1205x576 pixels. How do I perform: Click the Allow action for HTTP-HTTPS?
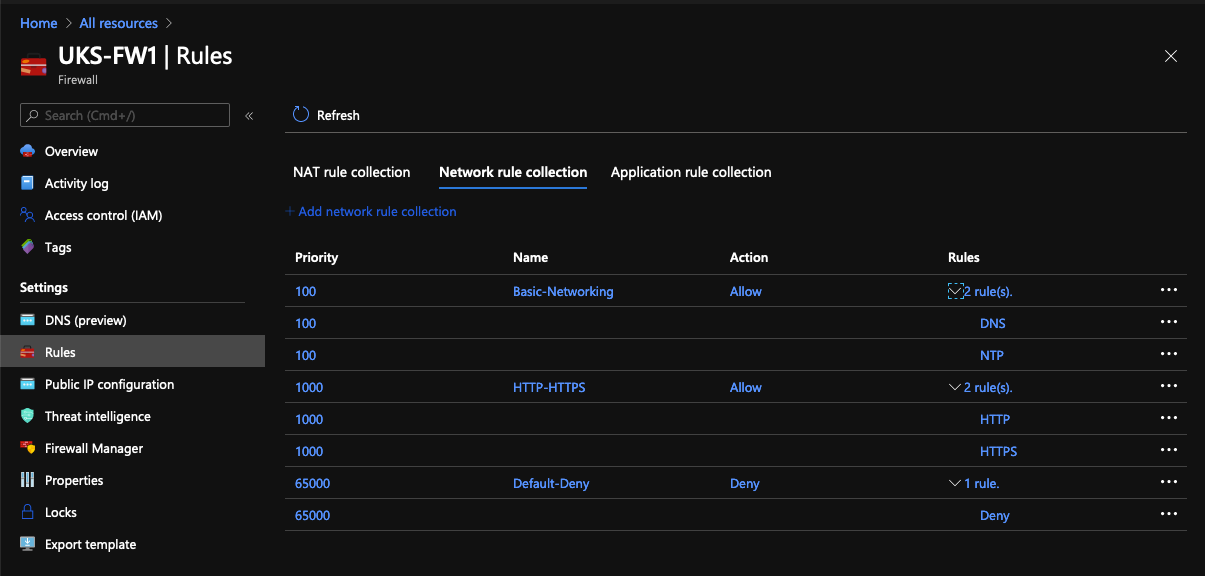tap(746, 387)
